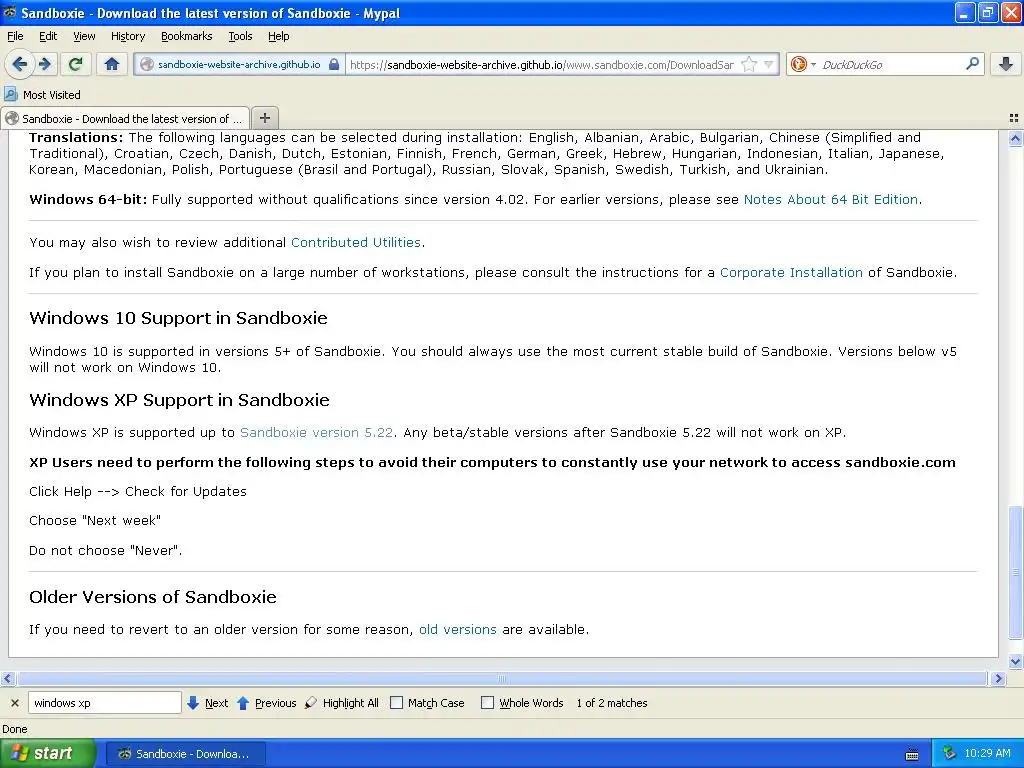Click the address bar URL field
This screenshot has width=1024, height=768.
(541, 65)
